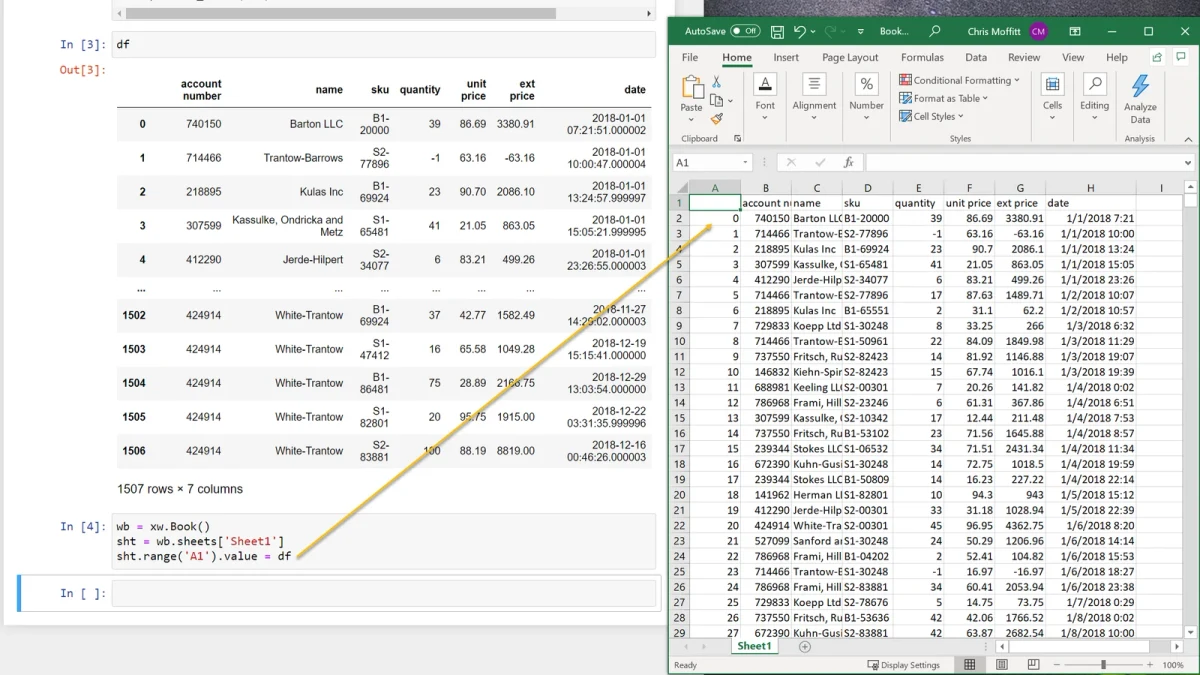The width and height of the screenshot is (1200, 675).
Task: Open the Search magnifier in Excel title bar
Action: pyautogui.click(x=935, y=31)
